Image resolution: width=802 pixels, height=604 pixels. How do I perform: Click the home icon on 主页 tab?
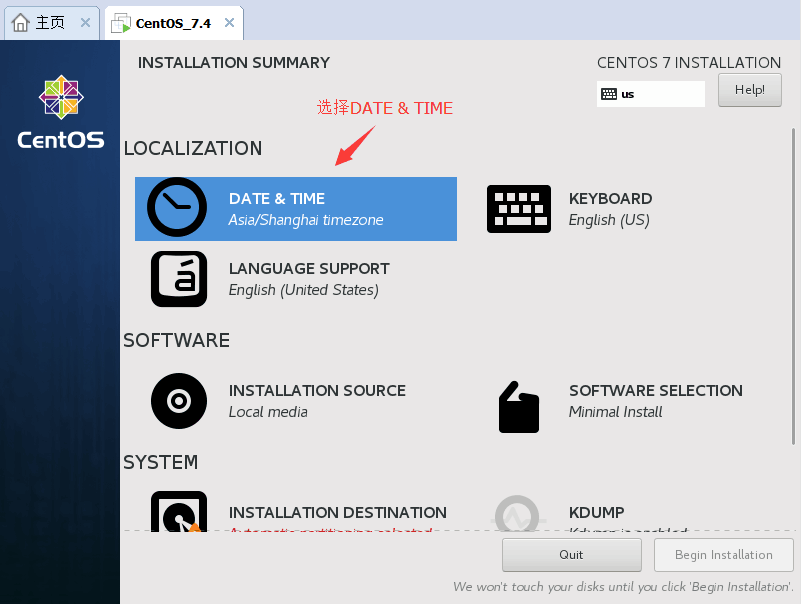(20, 23)
